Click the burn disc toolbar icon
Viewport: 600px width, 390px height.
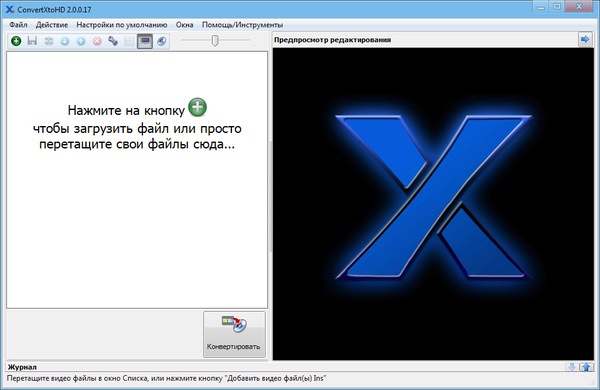click(x=161, y=41)
